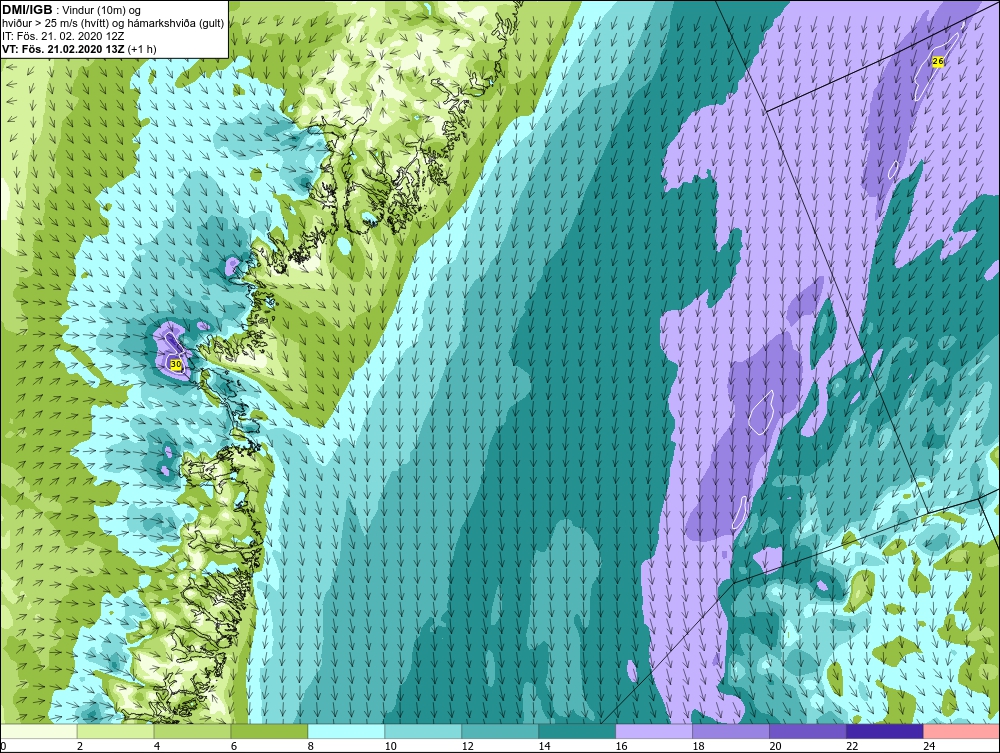Click the IT initial time line
This screenshot has width=1000, height=753.
click(x=62, y=36)
